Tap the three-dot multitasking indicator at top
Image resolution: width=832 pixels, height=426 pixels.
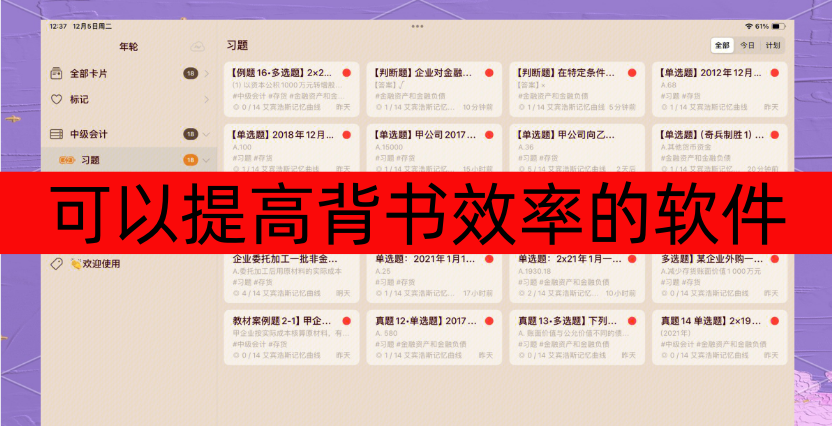[x=417, y=26]
